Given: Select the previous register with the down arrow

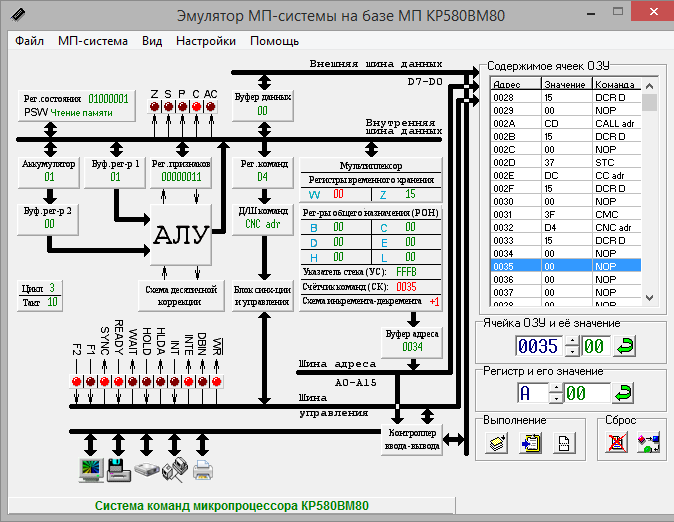Looking at the screenshot, I should pyautogui.click(x=556, y=398).
